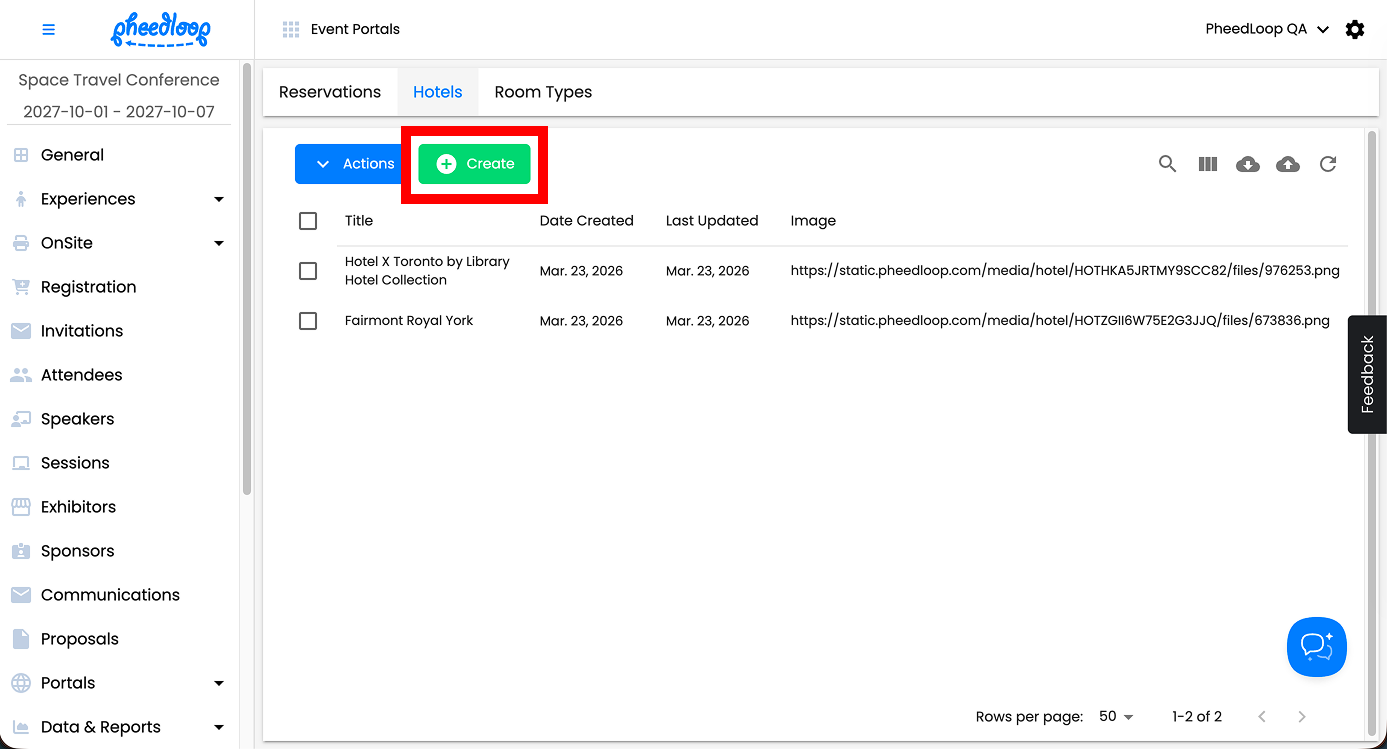
Task: Check the Fairmont Royal York row checkbox
Action: (x=308, y=321)
